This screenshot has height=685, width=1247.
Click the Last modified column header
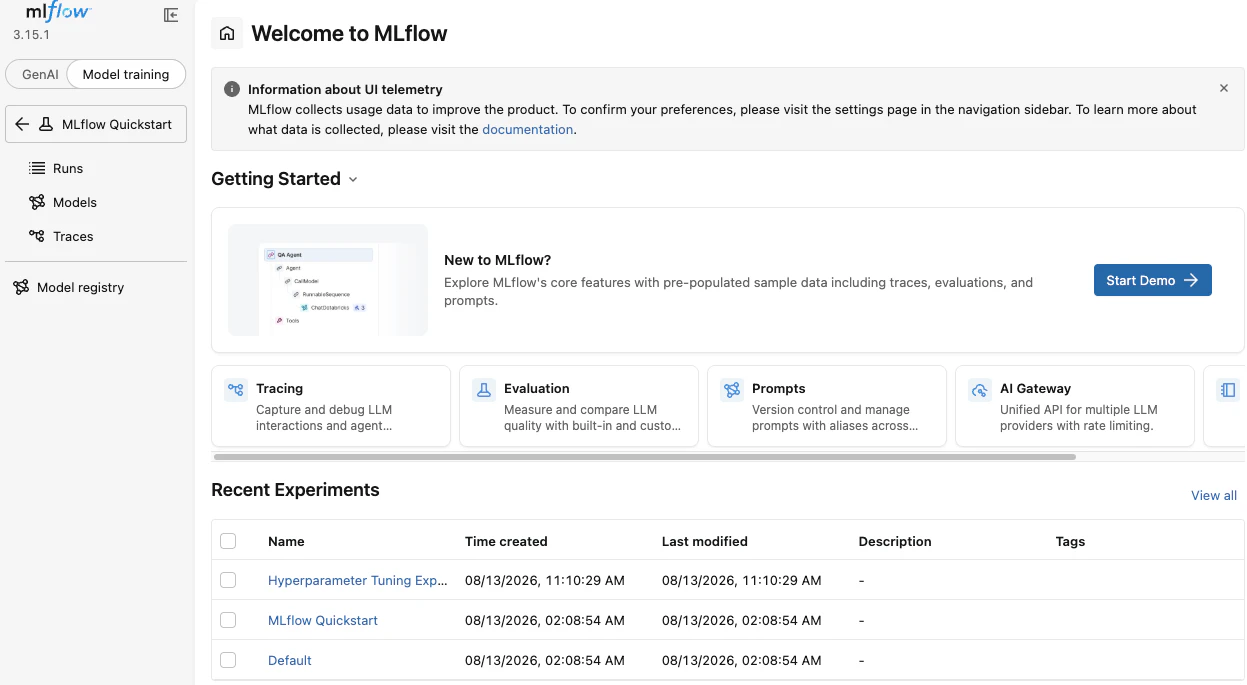click(x=705, y=541)
